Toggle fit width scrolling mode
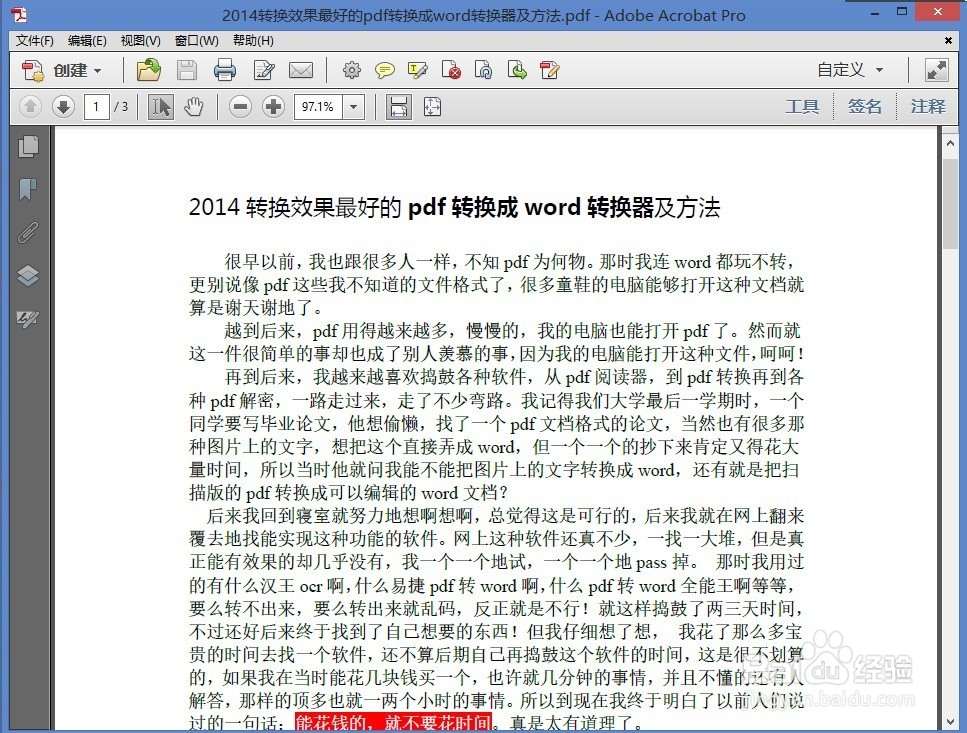This screenshot has width=967, height=733. coord(399,107)
